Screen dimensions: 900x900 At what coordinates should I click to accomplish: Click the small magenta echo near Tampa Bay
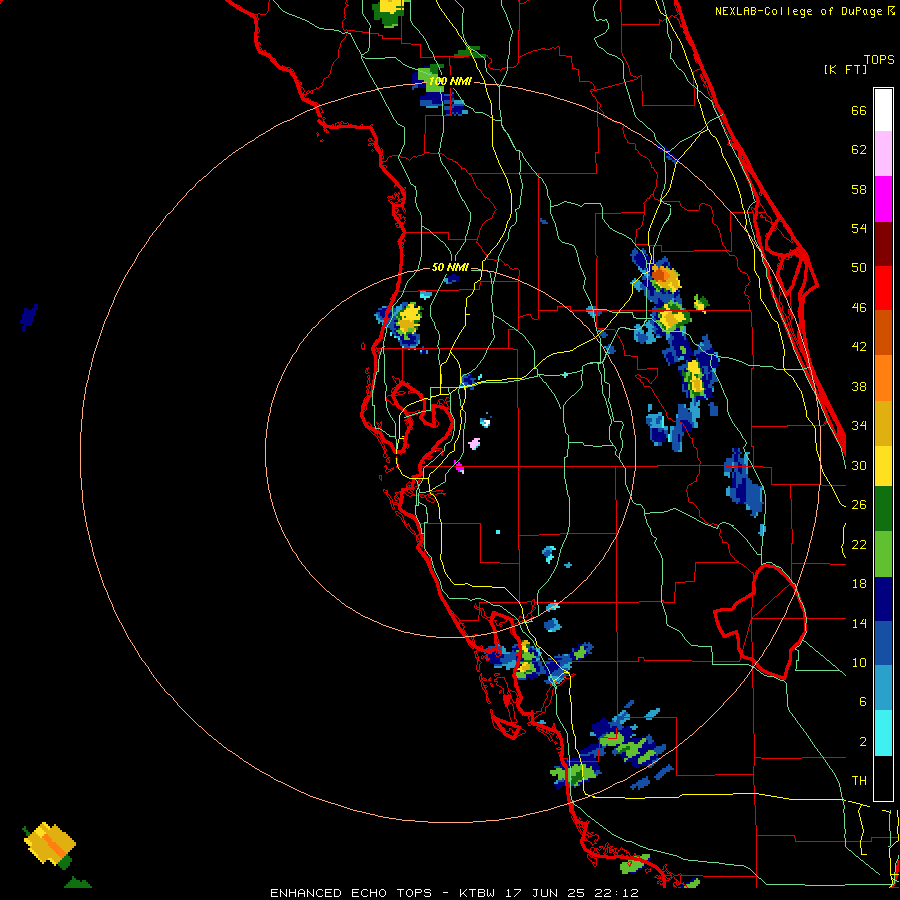click(x=459, y=467)
